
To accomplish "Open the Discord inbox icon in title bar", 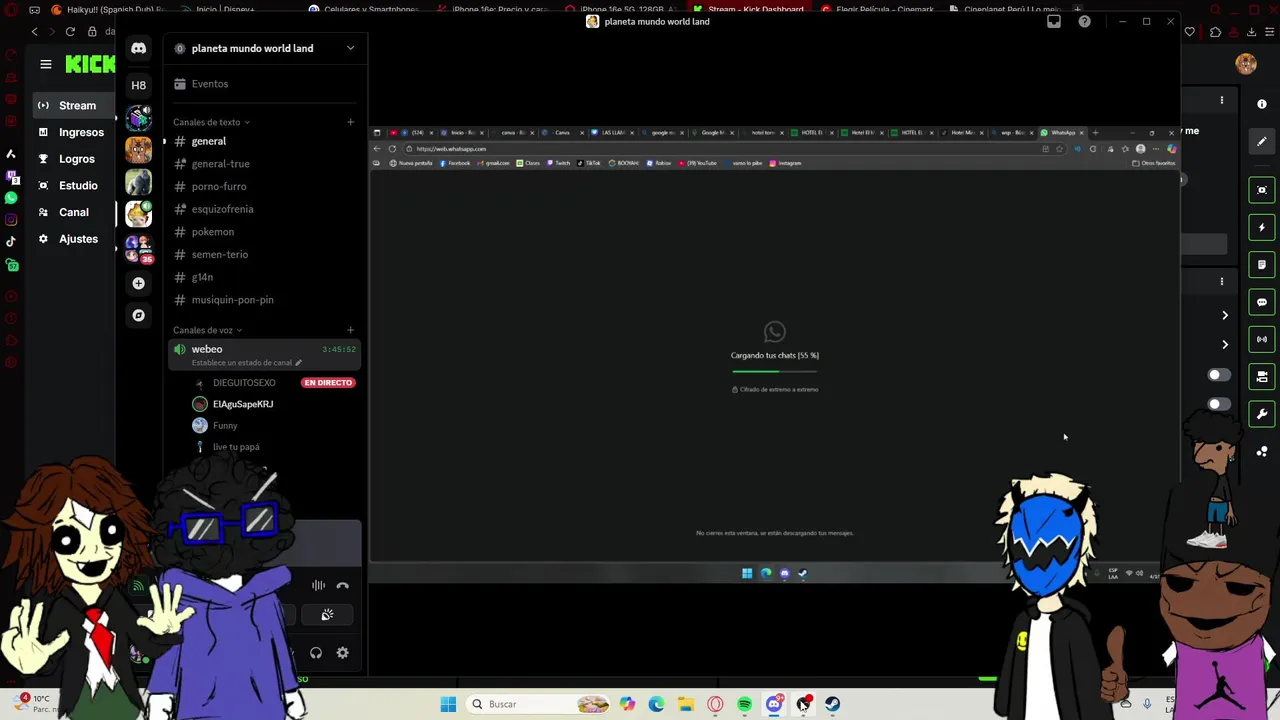I will pyautogui.click(x=1054, y=21).
